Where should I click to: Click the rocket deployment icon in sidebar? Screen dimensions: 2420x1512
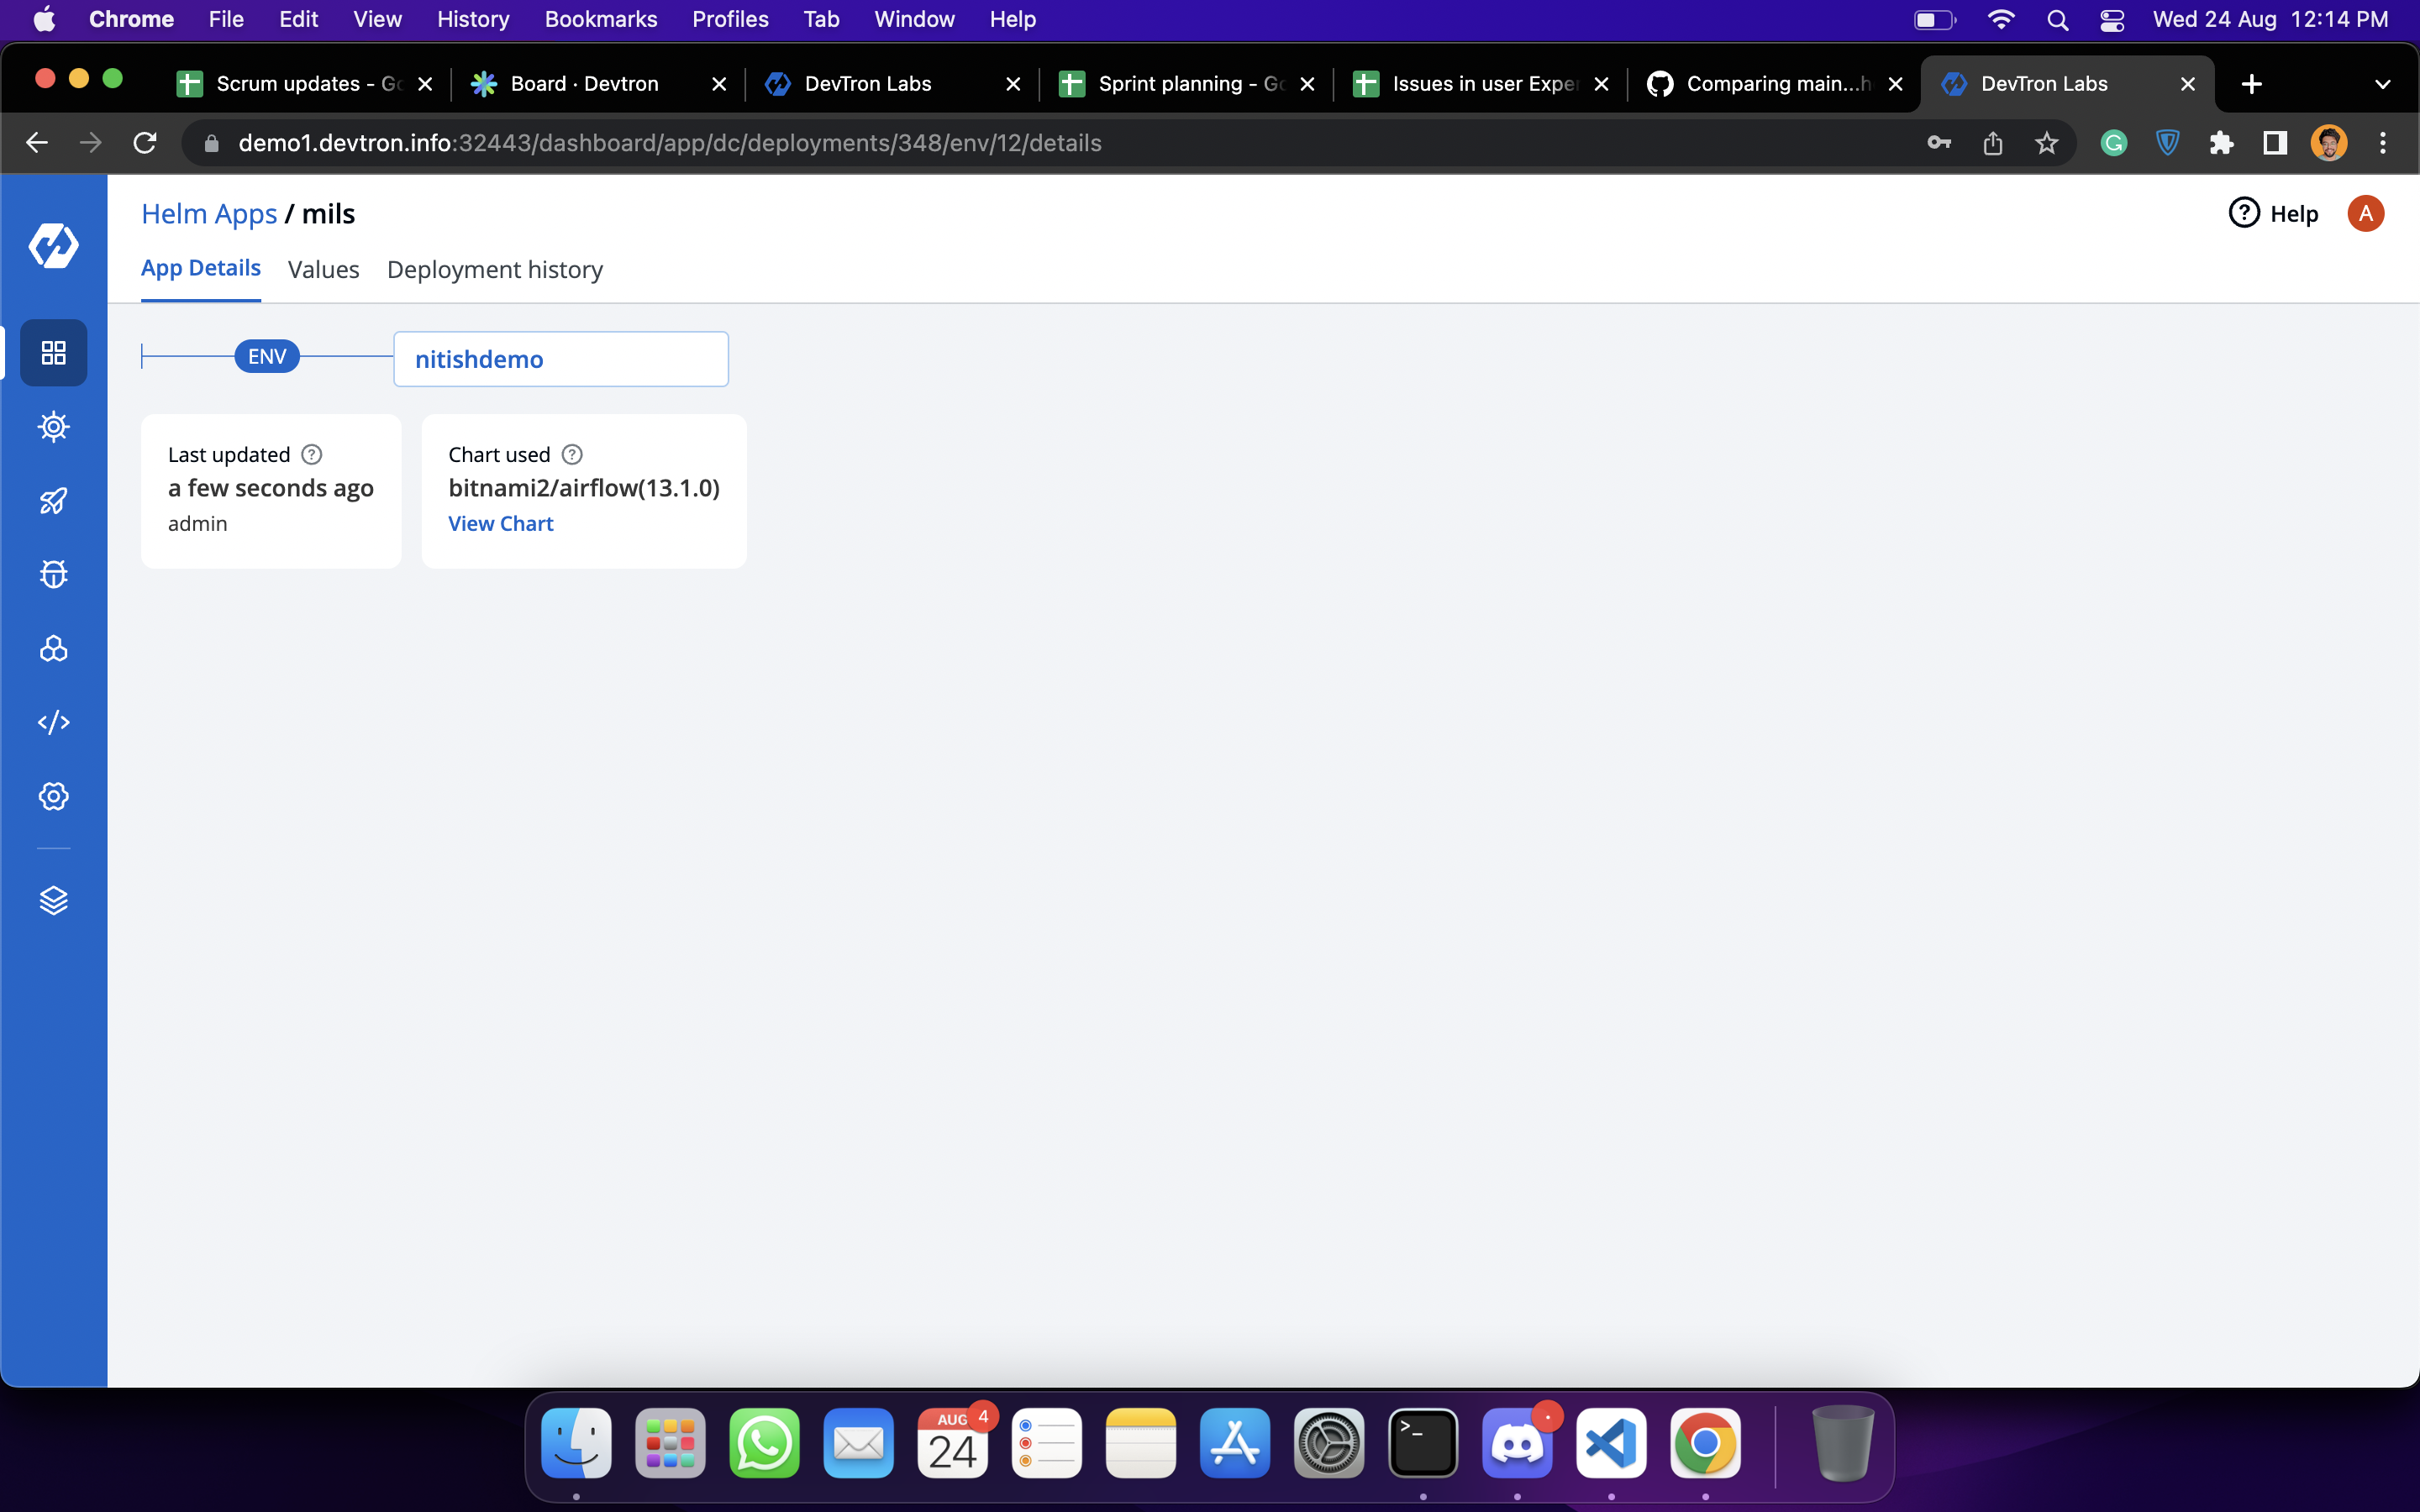pyautogui.click(x=53, y=500)
